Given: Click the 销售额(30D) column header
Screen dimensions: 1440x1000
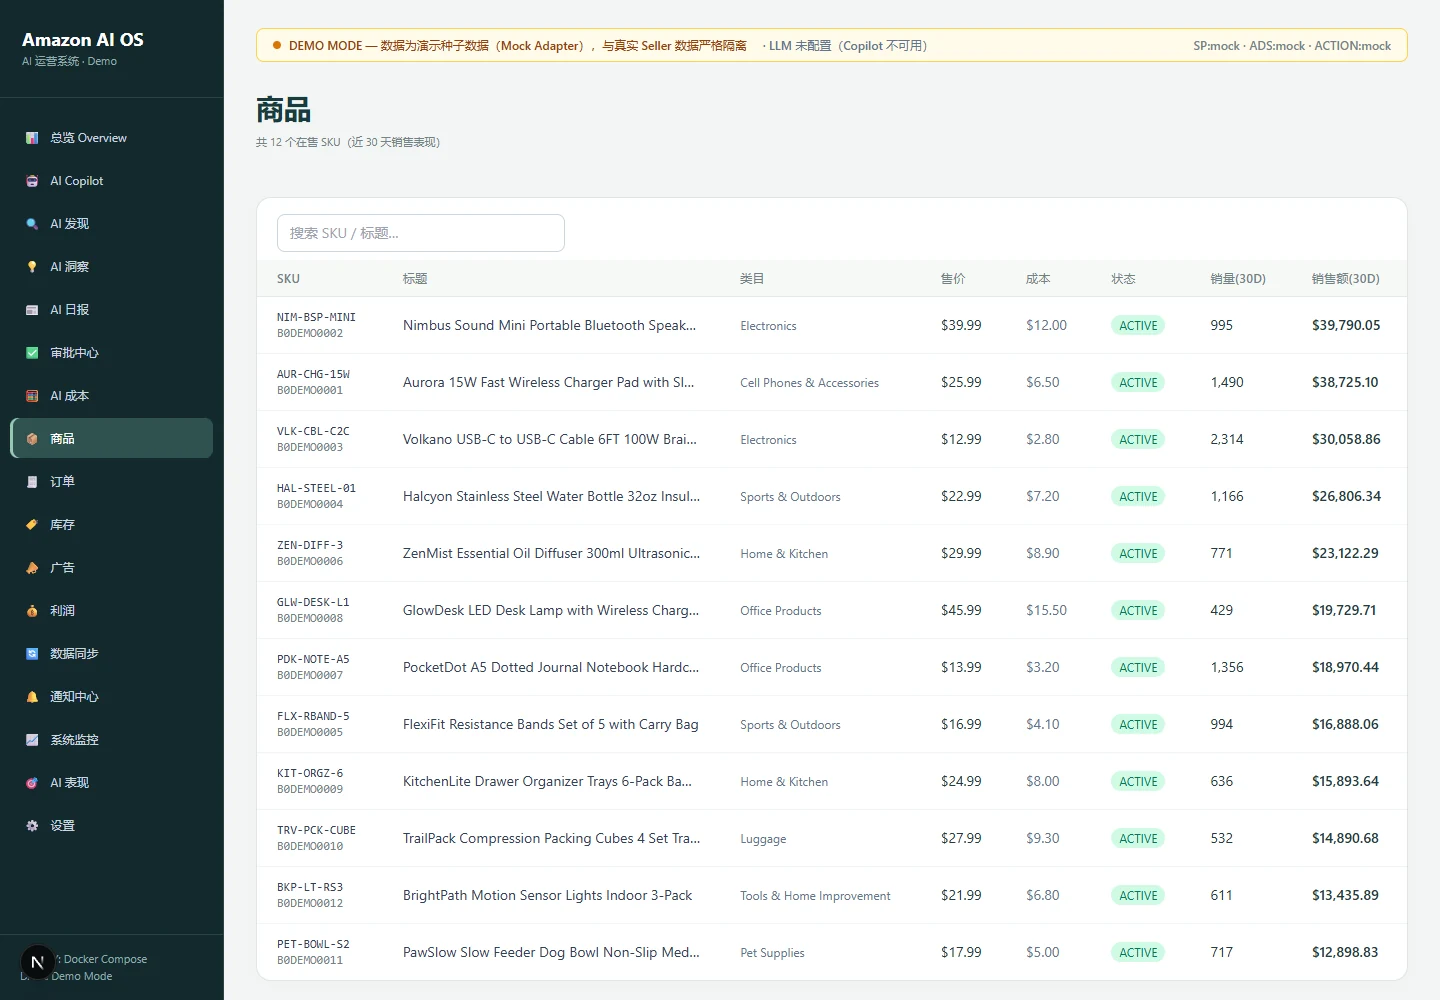Looking at the screenshot, I should click(x=1346, y=279).
